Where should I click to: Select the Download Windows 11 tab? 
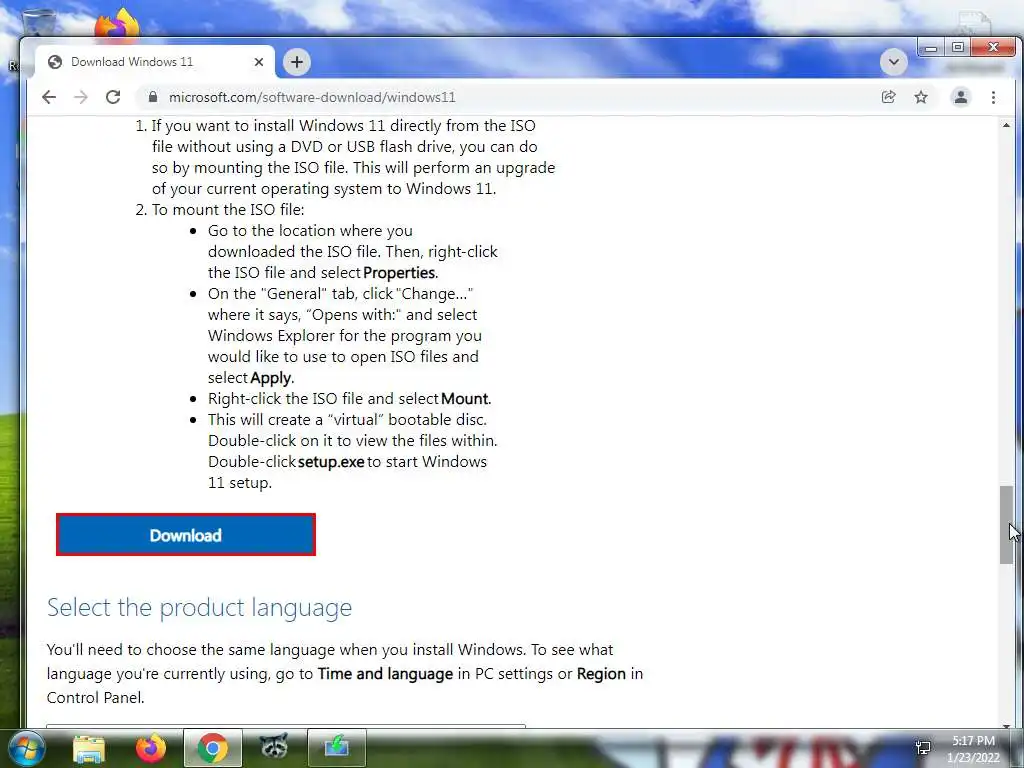coord(155,62)
